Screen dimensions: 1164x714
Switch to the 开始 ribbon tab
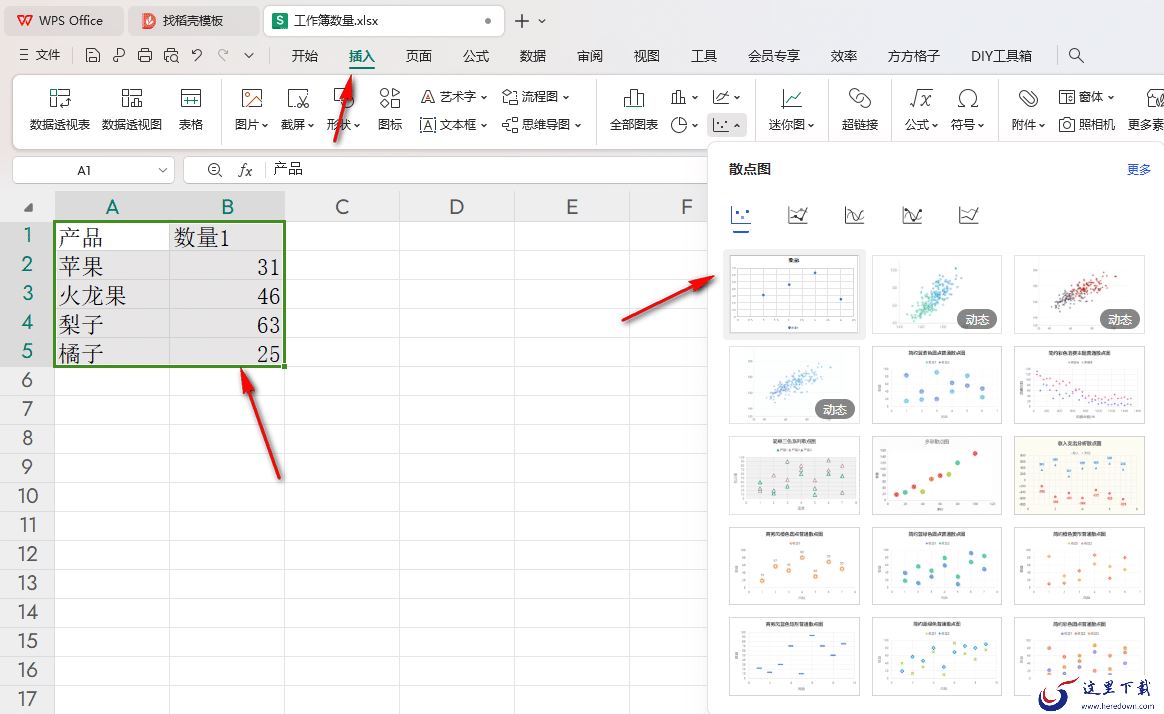[304, 56]
